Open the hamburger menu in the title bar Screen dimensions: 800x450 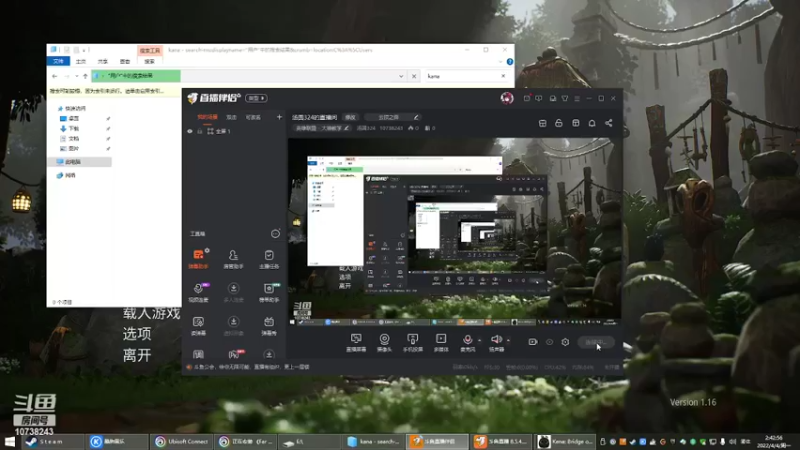577,98
